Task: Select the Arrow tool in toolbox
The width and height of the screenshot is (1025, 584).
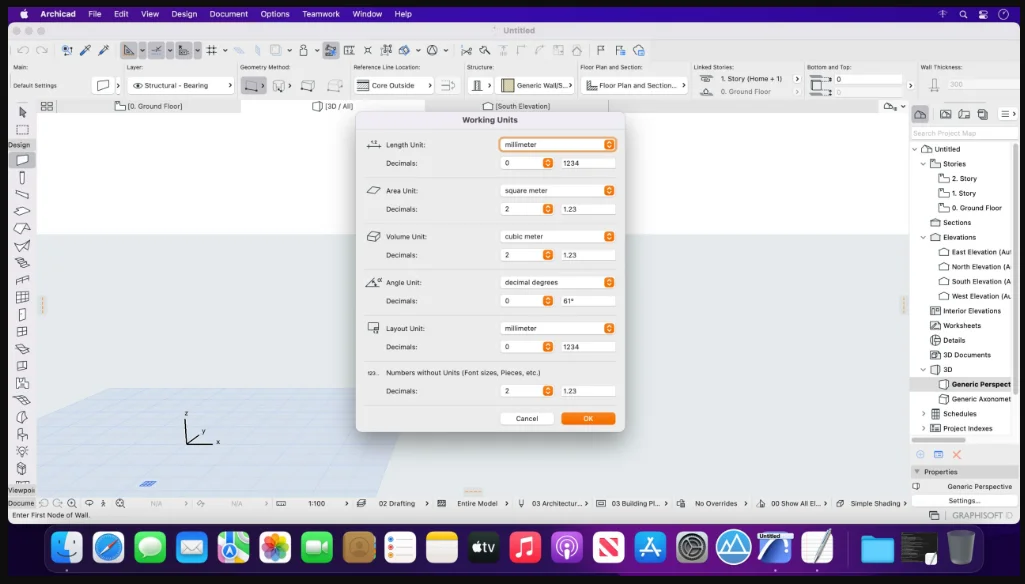Action: (22, 112)
